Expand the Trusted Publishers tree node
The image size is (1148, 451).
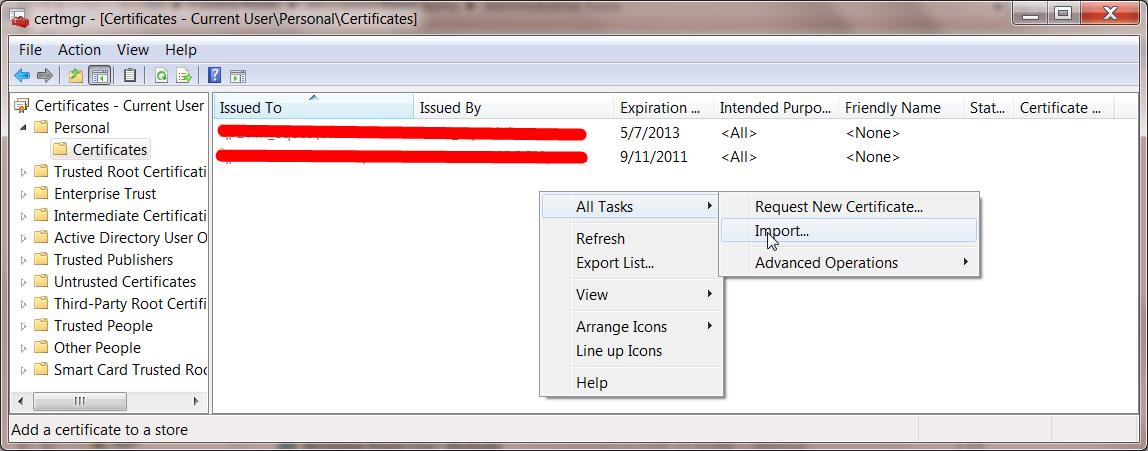(23, 260)
